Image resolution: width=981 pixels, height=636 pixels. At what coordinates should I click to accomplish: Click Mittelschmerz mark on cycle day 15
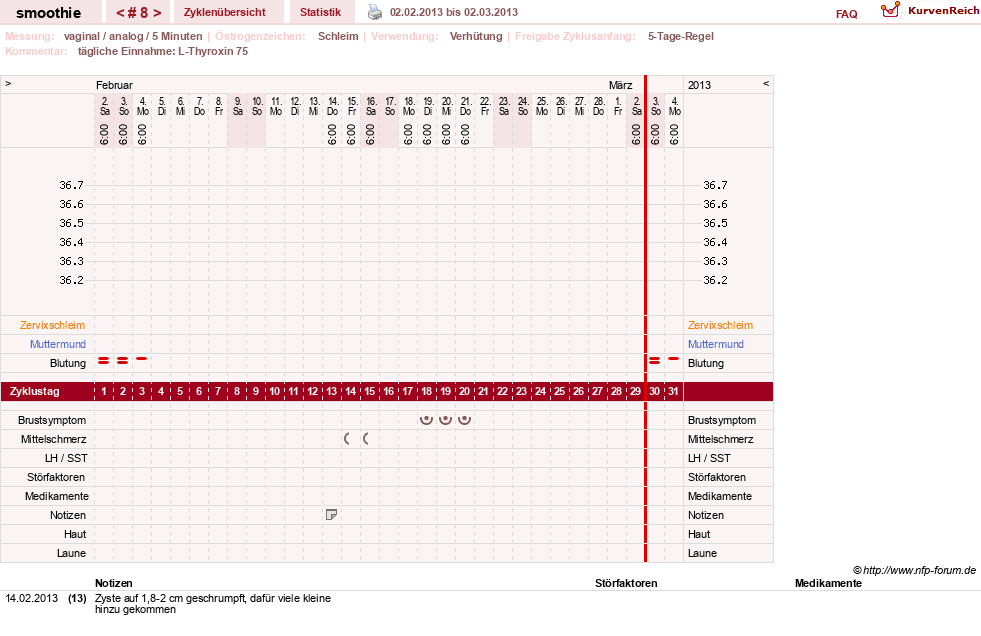pyautogui.click(x=366, y=439)
